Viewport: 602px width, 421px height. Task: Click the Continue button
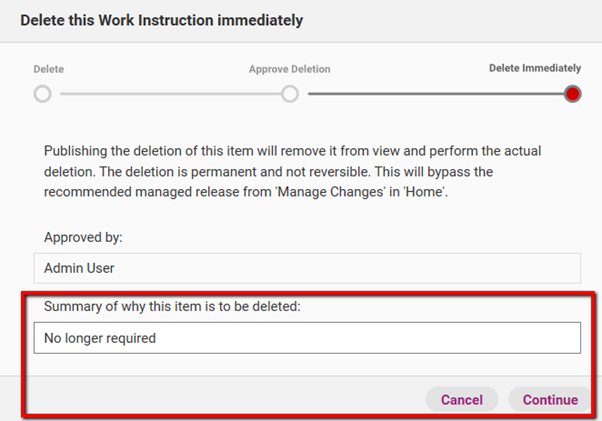tap(550, 400)
